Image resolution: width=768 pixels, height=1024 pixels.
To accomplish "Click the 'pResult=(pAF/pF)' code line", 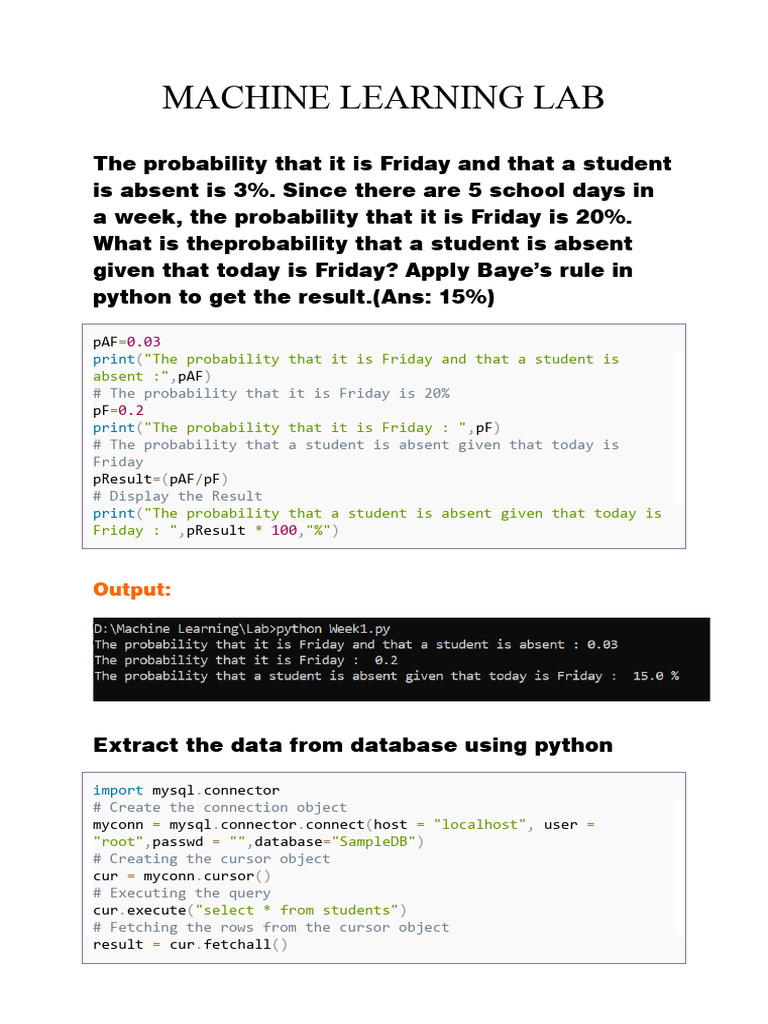I will [x=157, y=479].
